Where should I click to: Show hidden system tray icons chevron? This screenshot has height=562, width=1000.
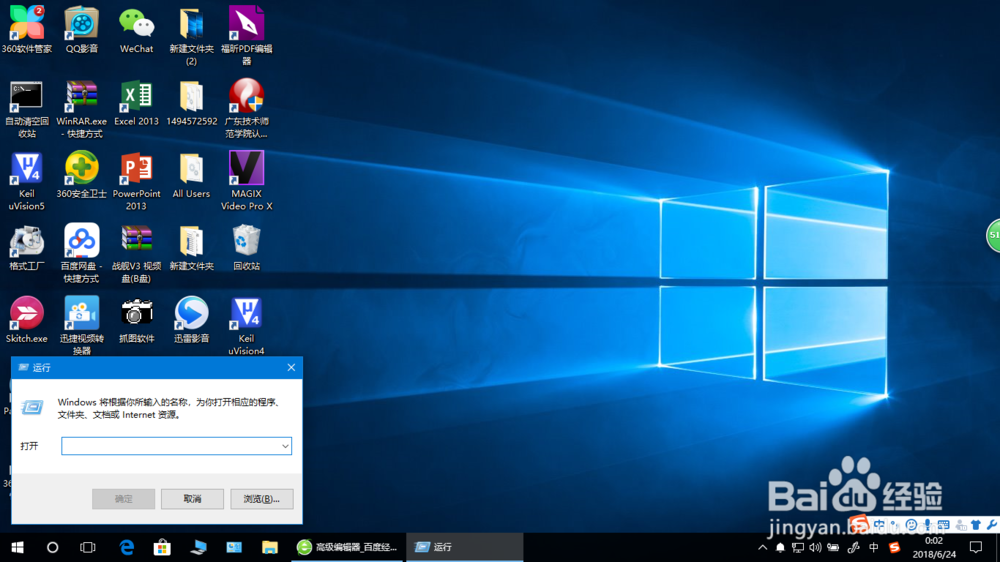(763, 547)
